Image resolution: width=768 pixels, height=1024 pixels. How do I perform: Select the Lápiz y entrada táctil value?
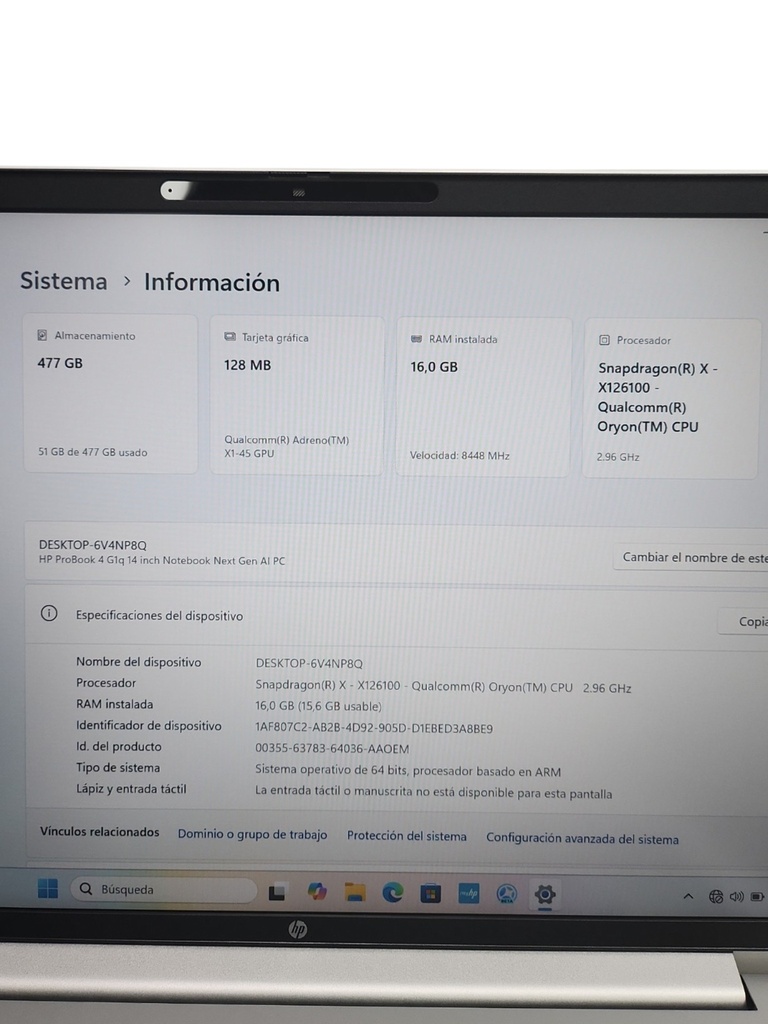click(x=434, y=792)
